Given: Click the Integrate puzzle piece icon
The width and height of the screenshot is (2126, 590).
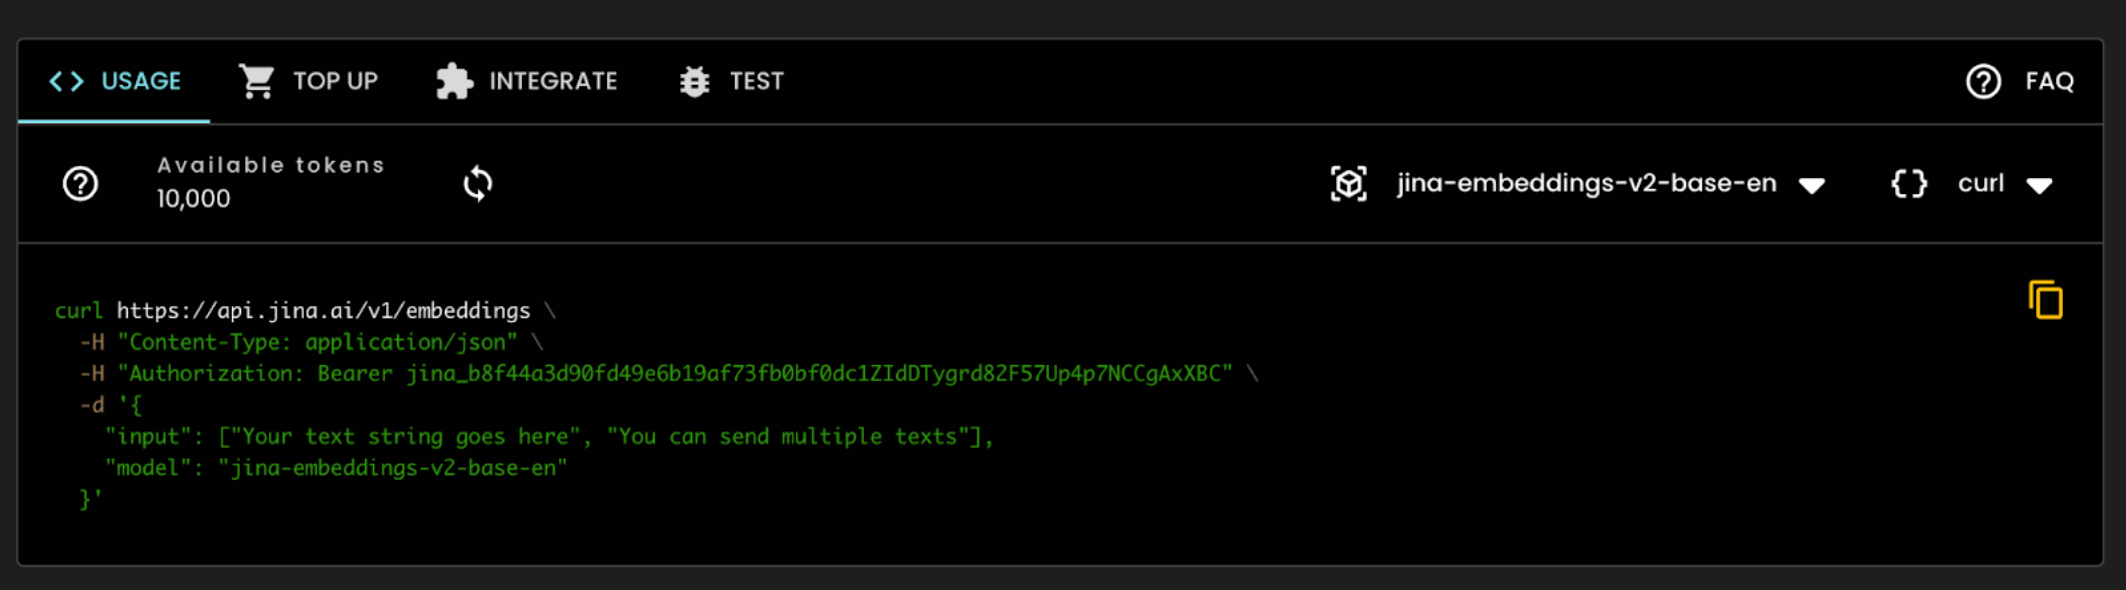Looking at the screenshot, I should (454, 81).
